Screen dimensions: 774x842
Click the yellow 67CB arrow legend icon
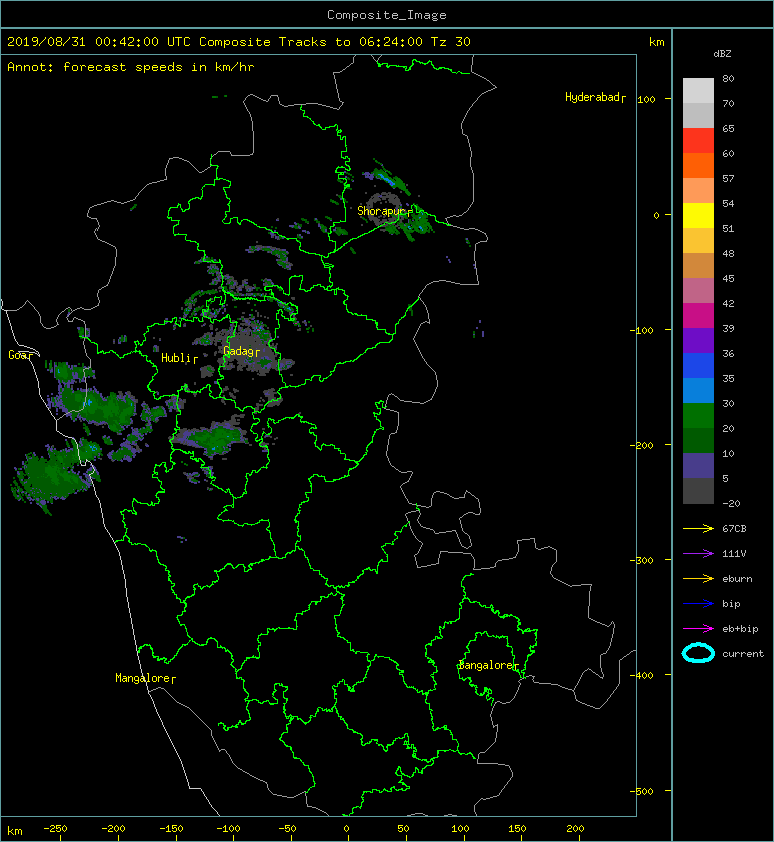click(x=698, y=528)
